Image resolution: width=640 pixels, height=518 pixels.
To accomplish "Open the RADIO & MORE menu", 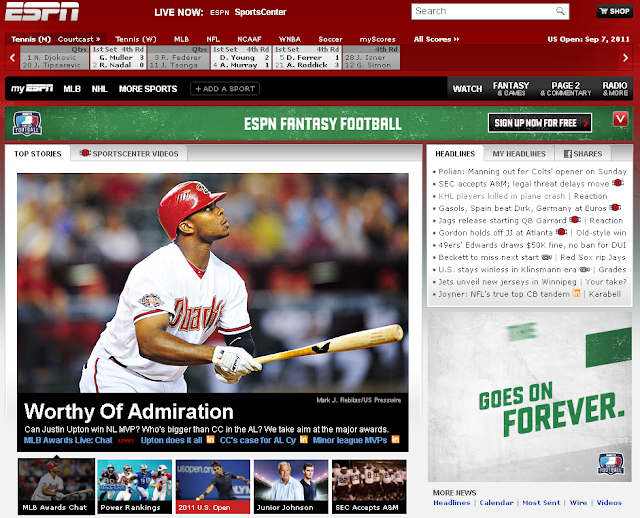I will [615, 89].
